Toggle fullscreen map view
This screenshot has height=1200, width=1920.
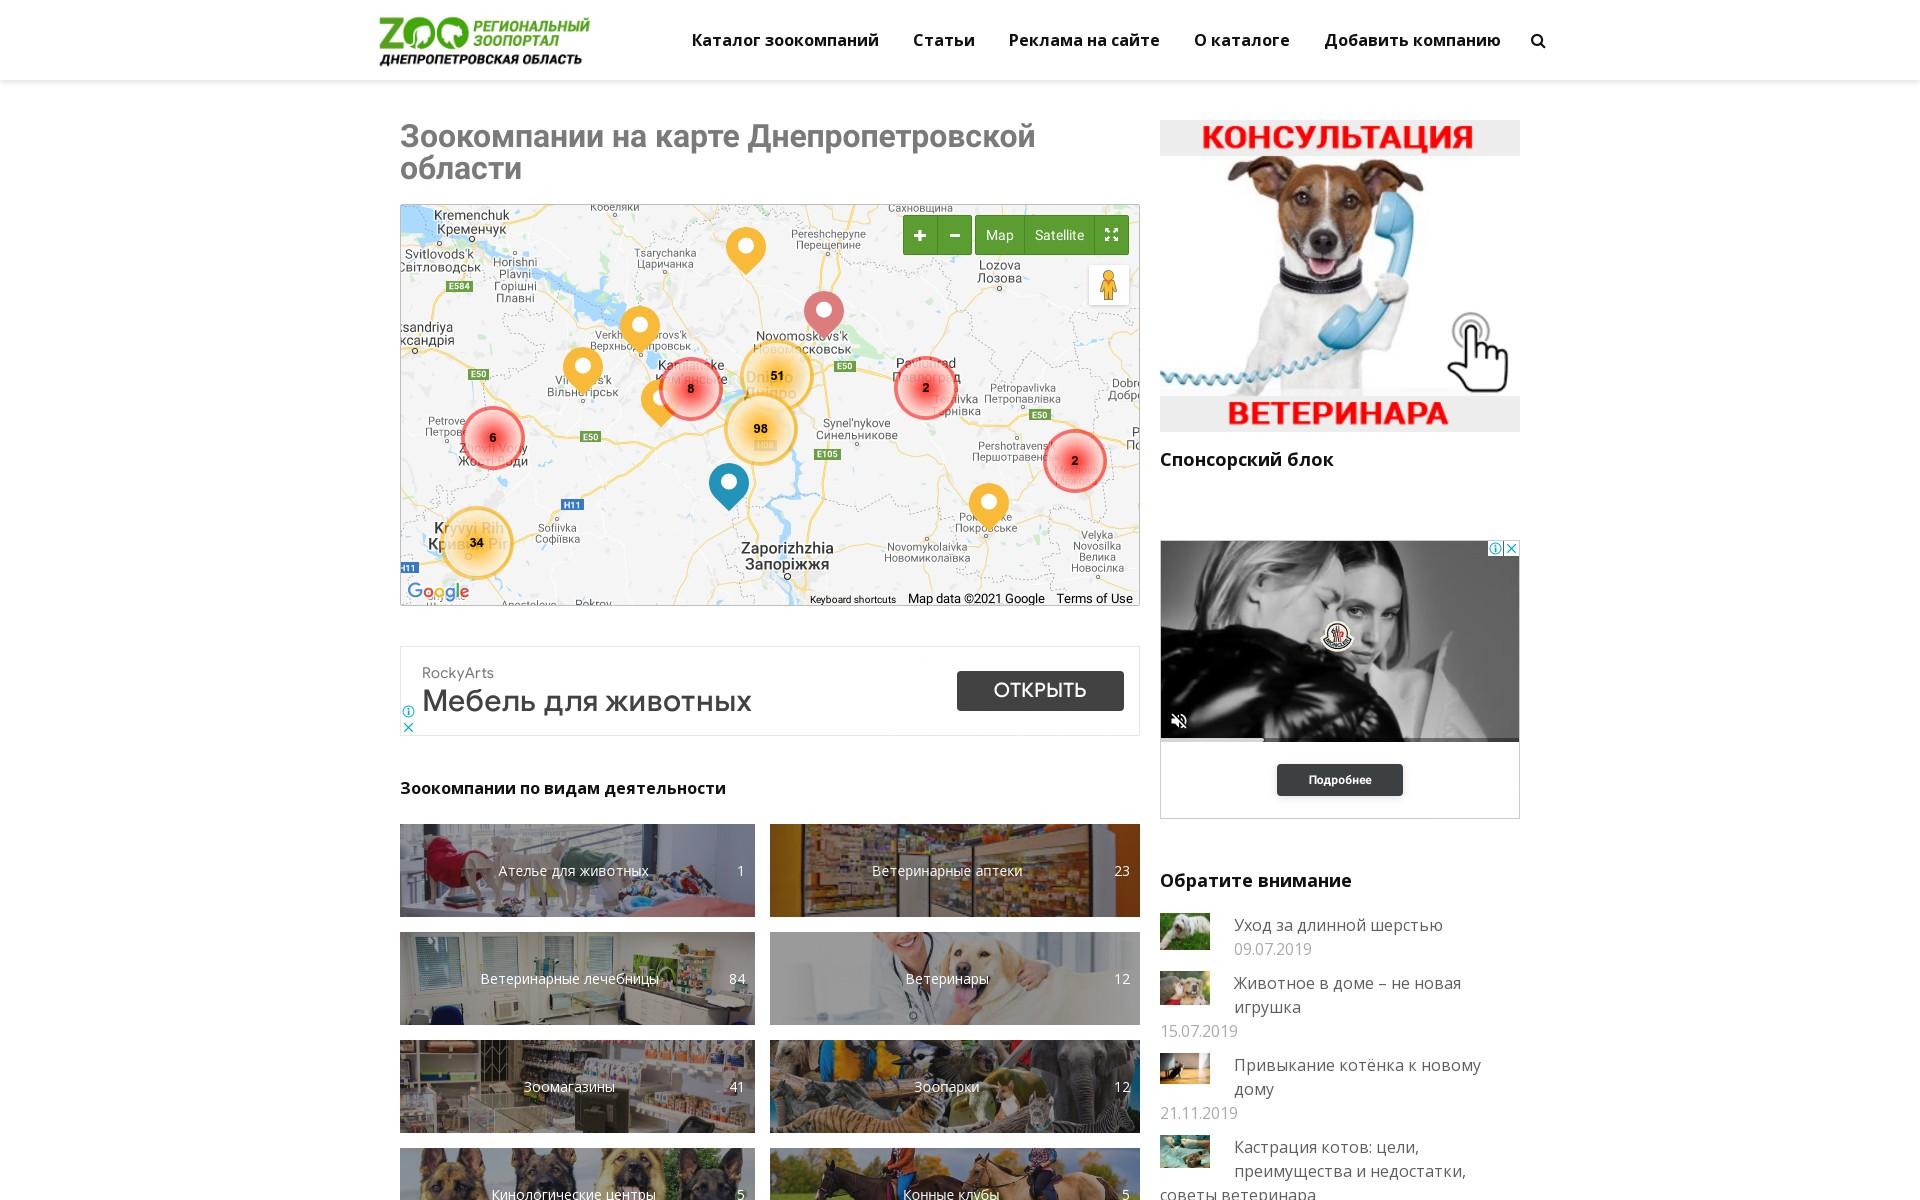pos(1111,235)
